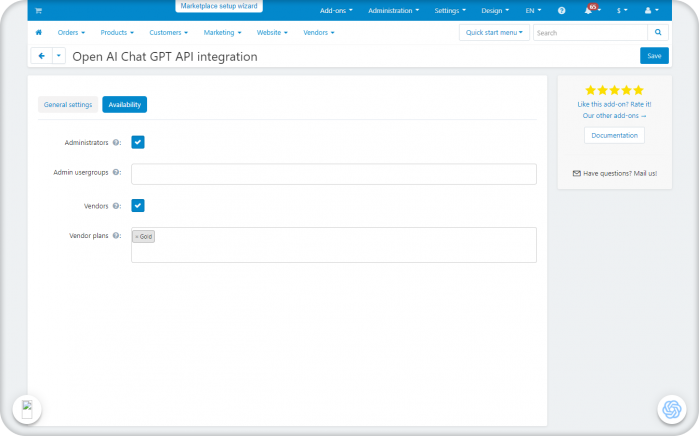Image resolution: width=700 pixels, height=436 pixels.
Task: Uncheck the Vendors checkbox
Action: click(x=138, y=206)
